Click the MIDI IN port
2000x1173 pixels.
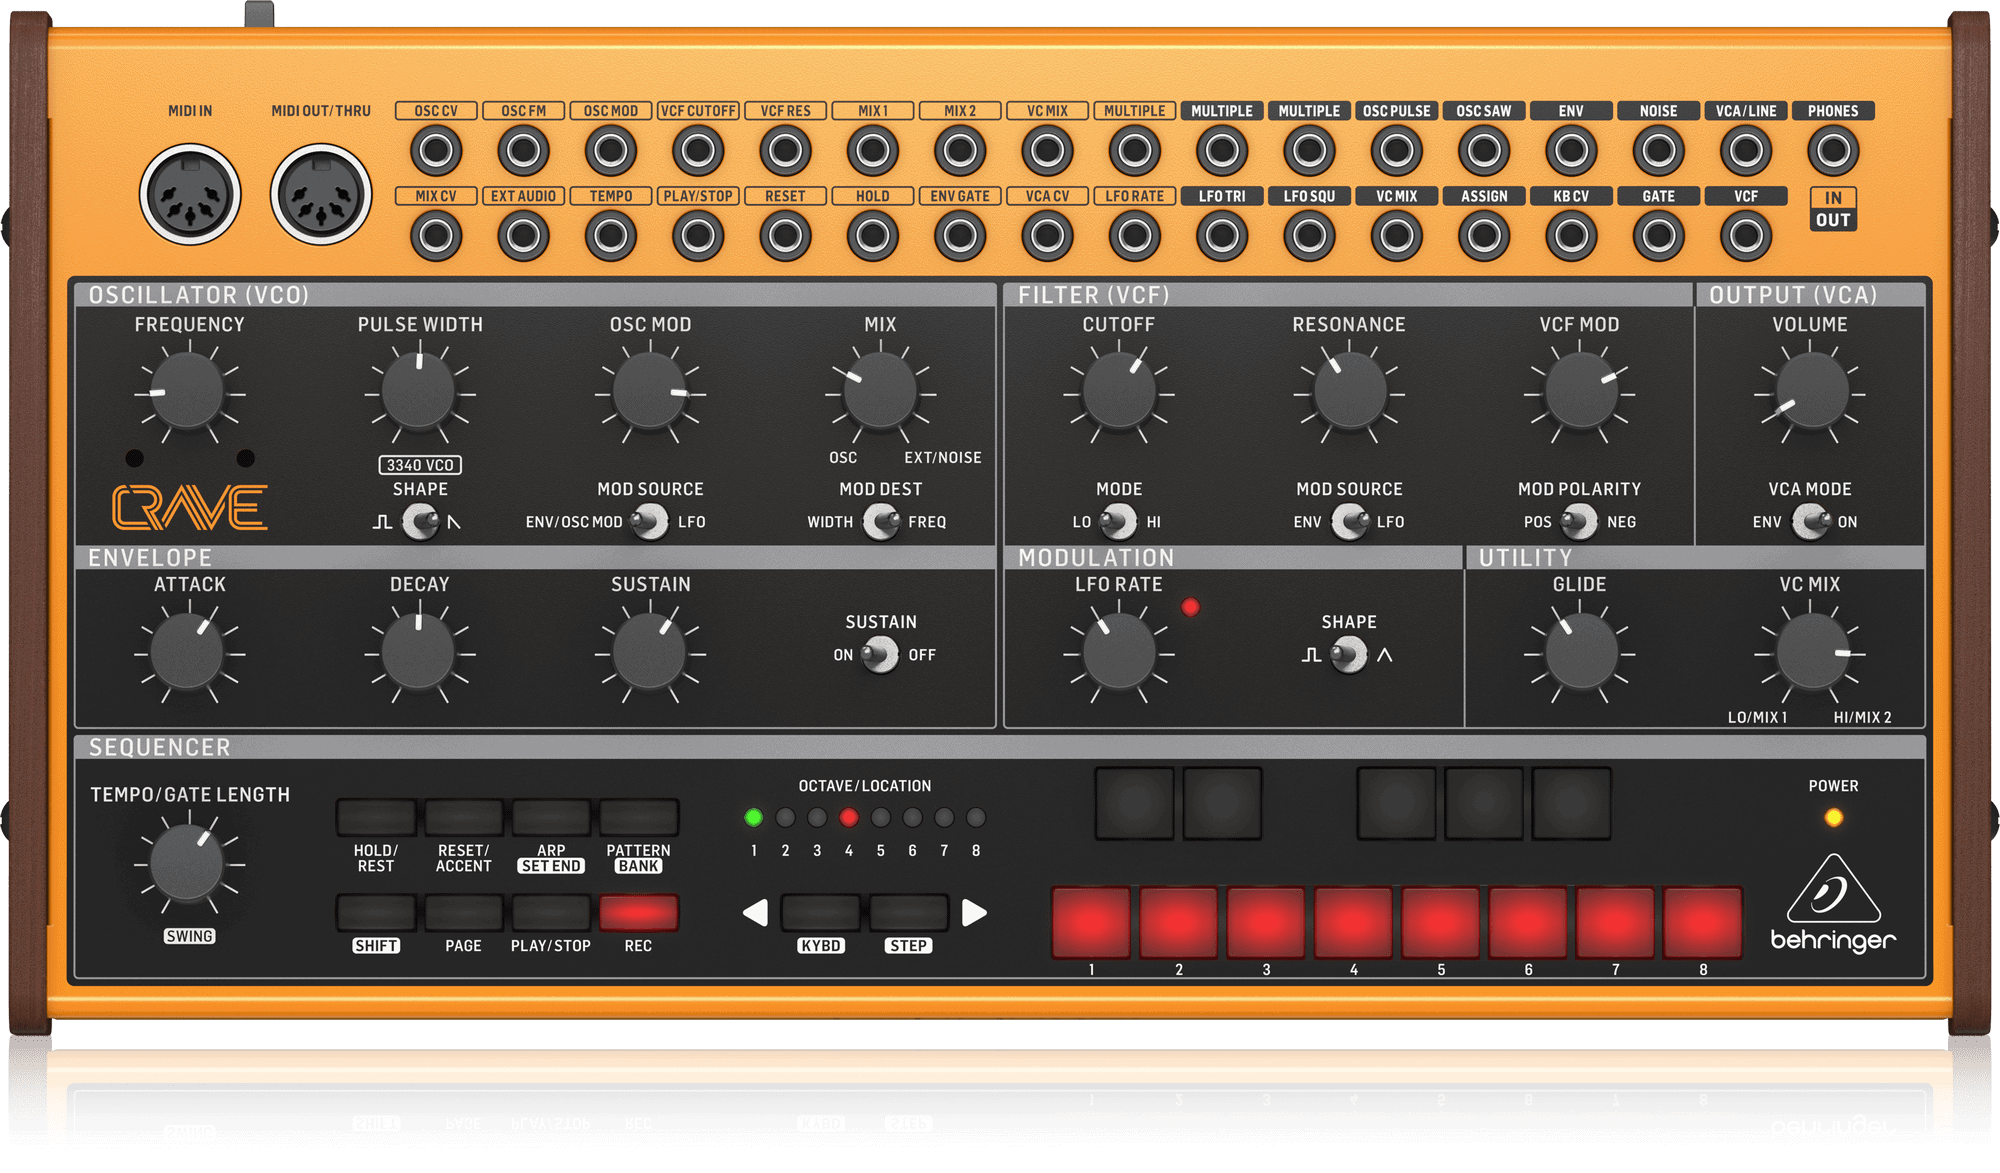[190, 193]
